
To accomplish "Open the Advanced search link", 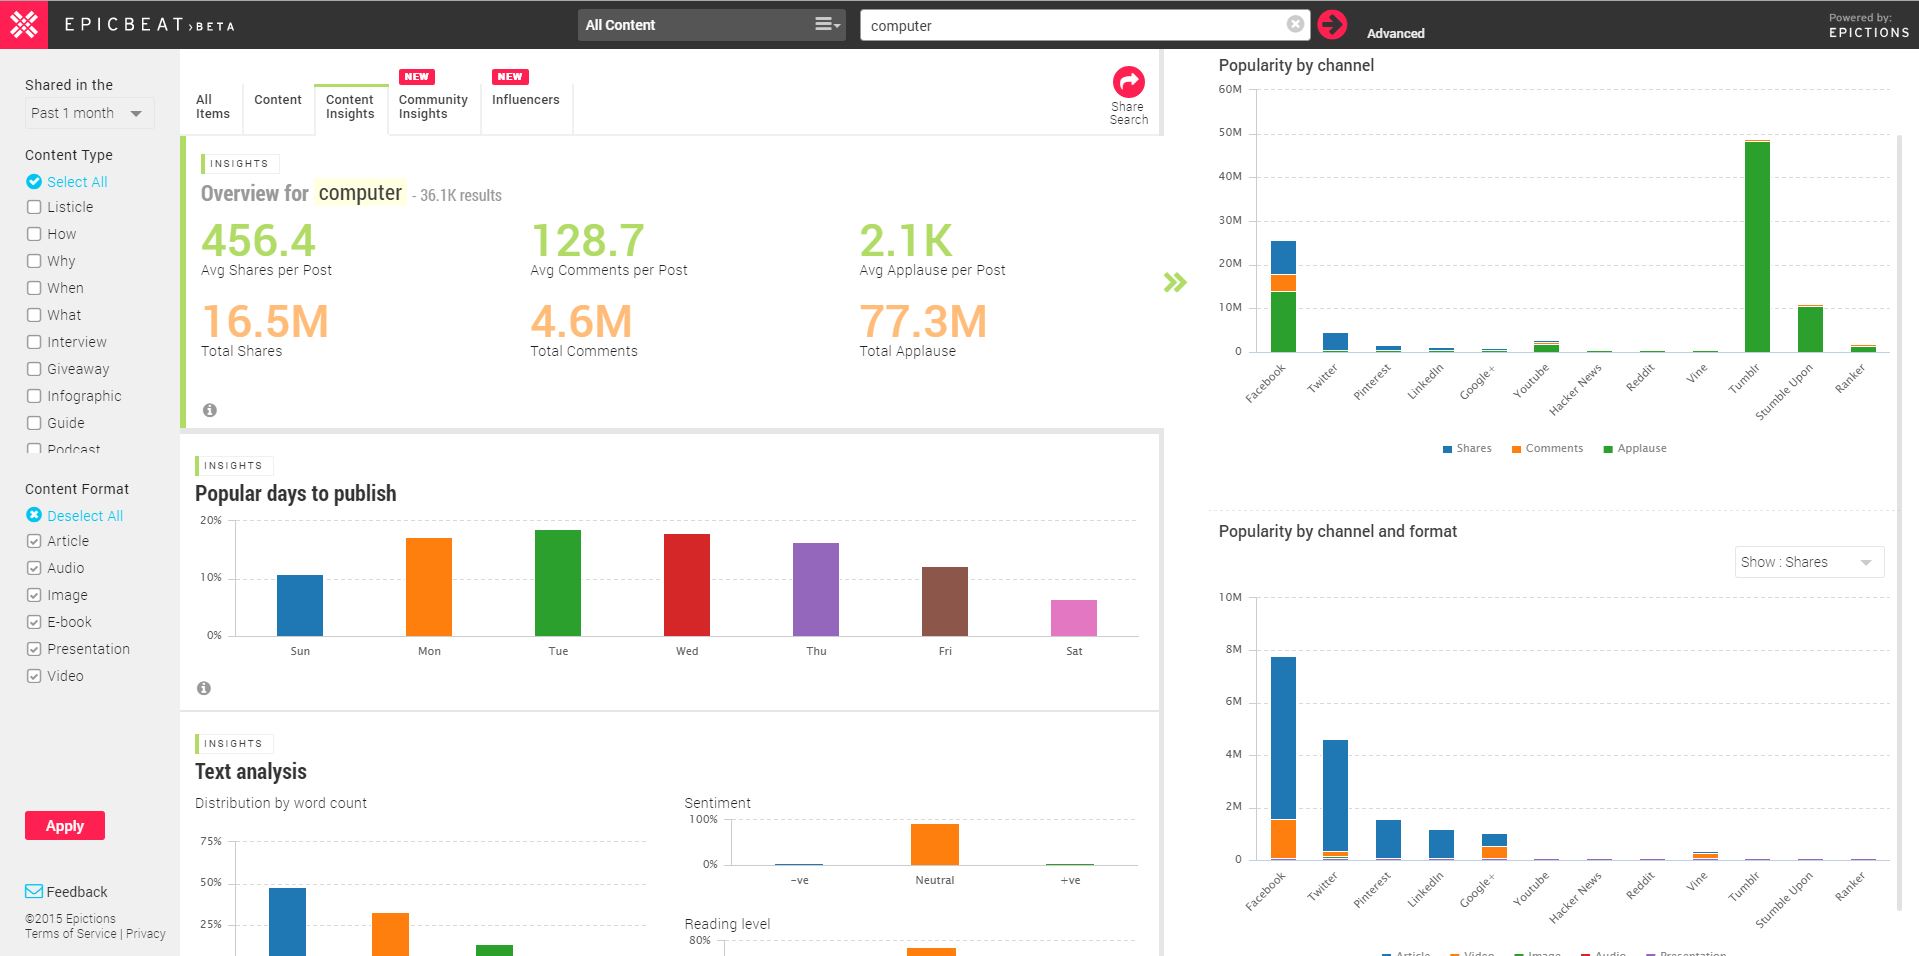I will tap(1395, 33).
